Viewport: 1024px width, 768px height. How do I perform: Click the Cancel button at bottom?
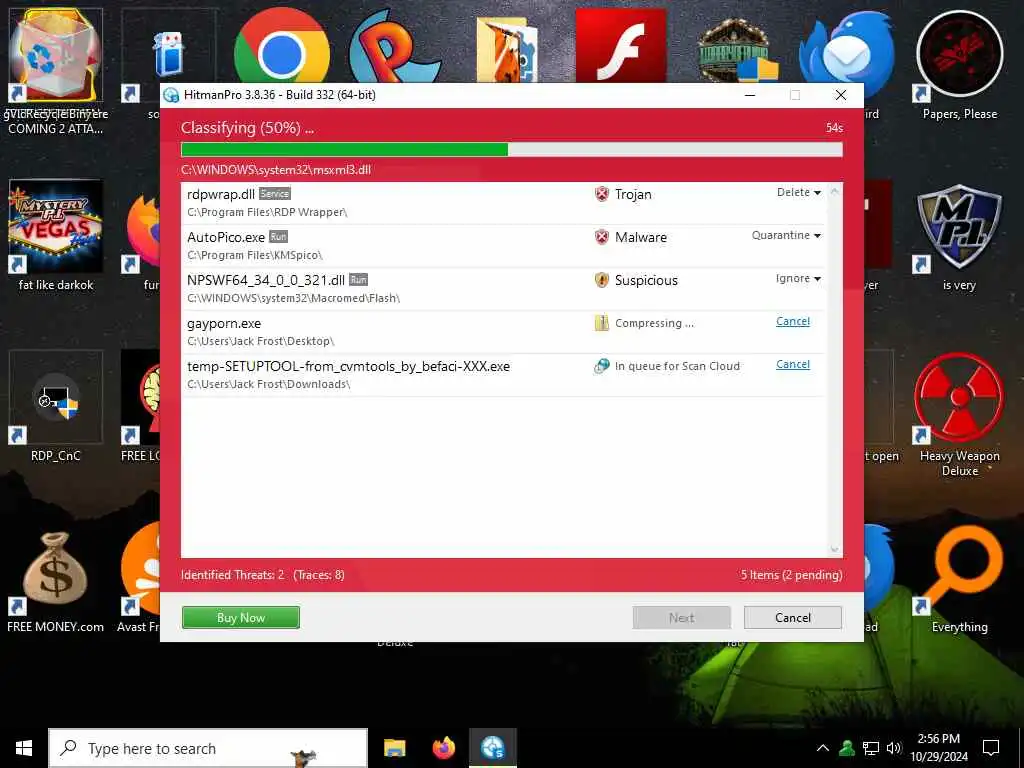pos(793,617)
